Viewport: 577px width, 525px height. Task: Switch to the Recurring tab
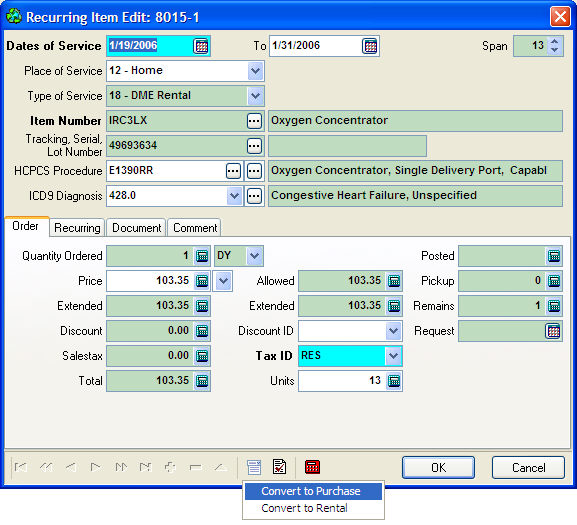click(x=77, y=228)
